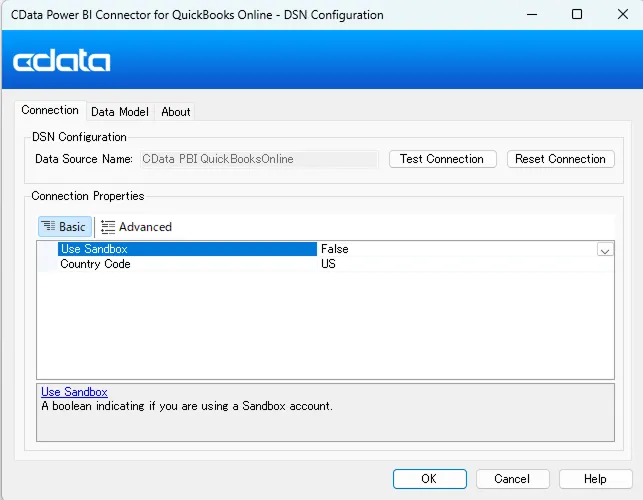
Task: Maximize the DSN Configuration window
Action: coord(576,15)
